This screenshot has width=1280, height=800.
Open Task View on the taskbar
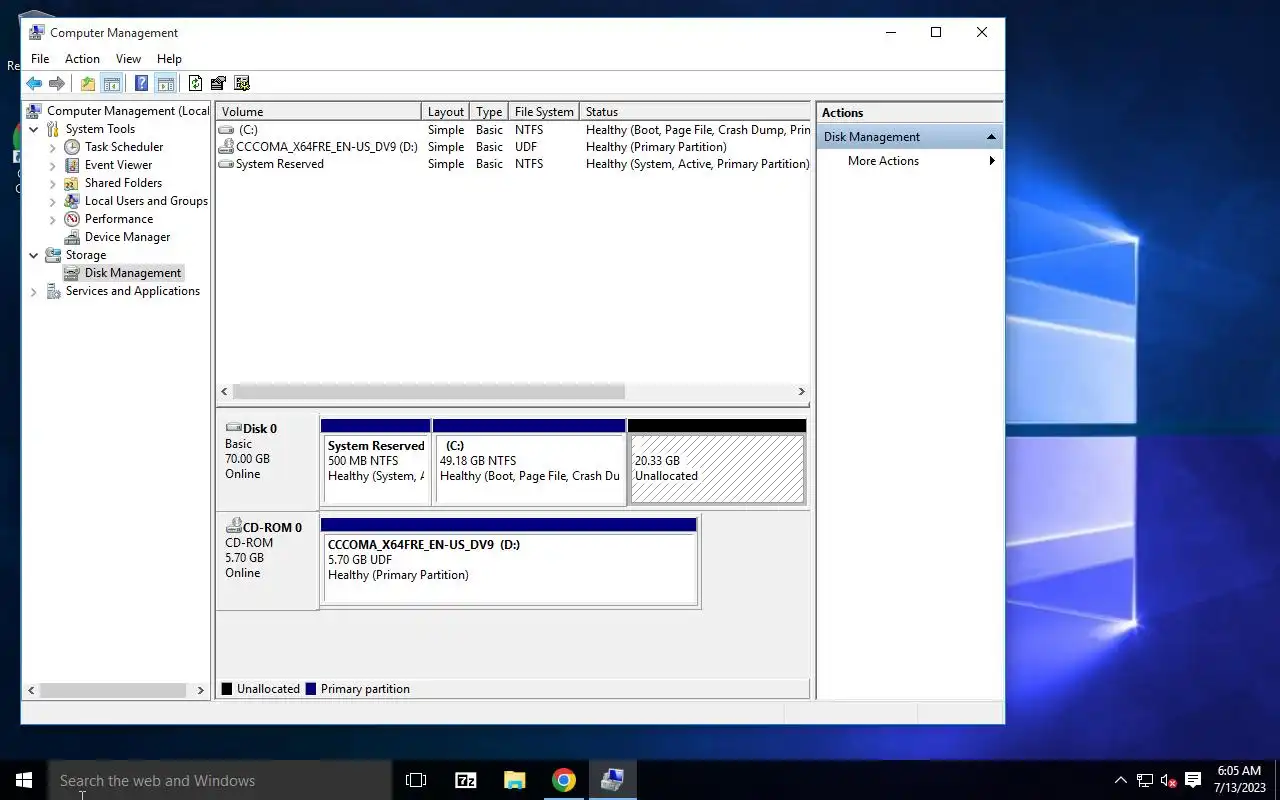416,780
